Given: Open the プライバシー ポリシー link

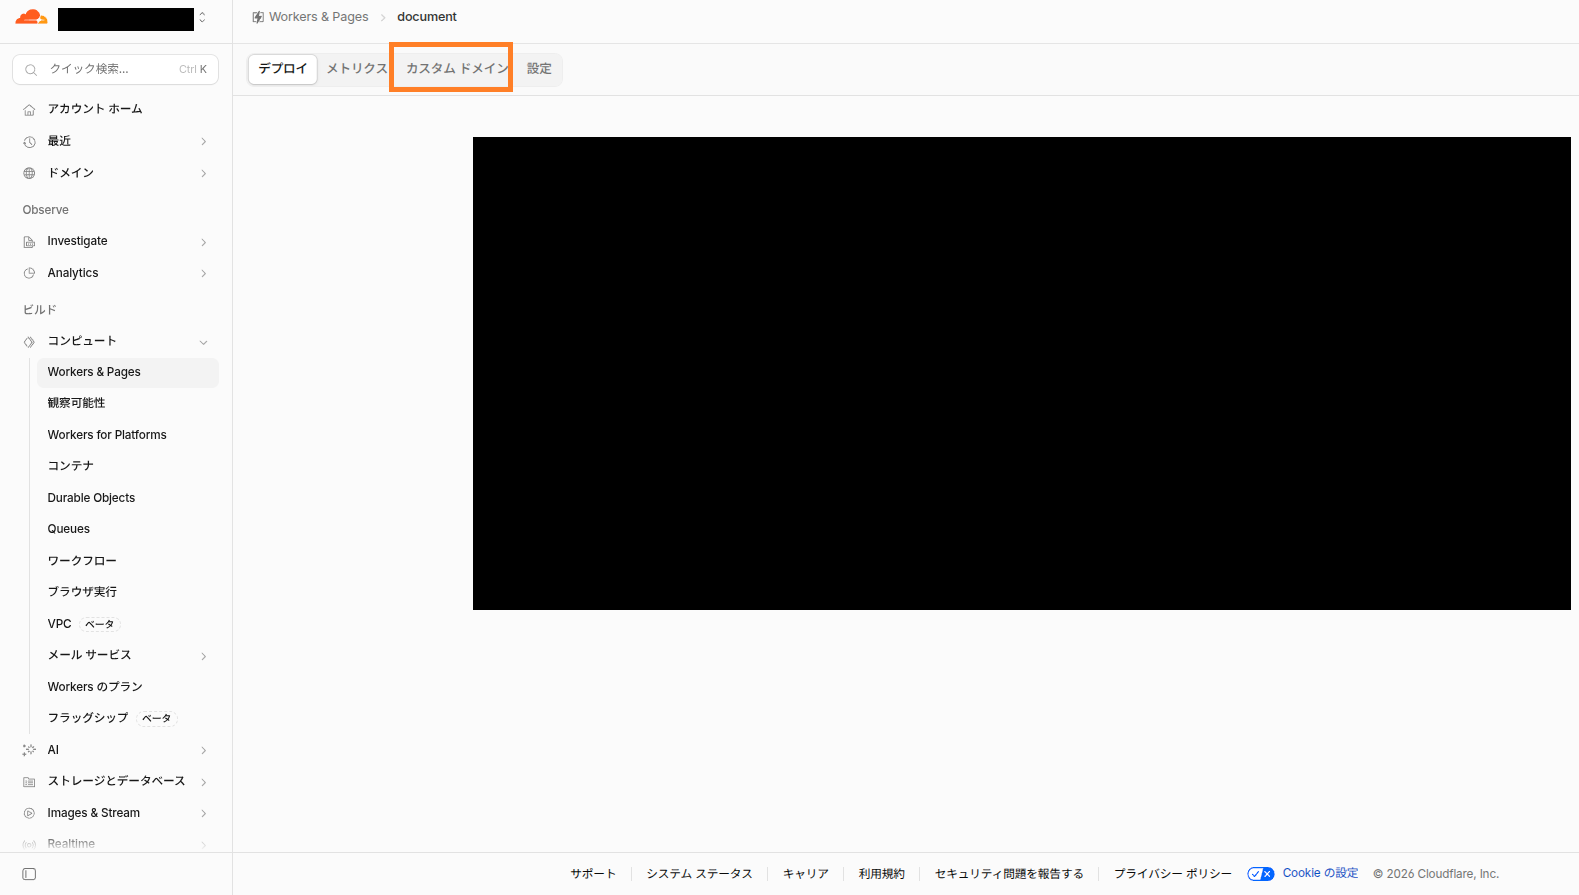Looking at the screenshot, I should (x=1173, y=874).
